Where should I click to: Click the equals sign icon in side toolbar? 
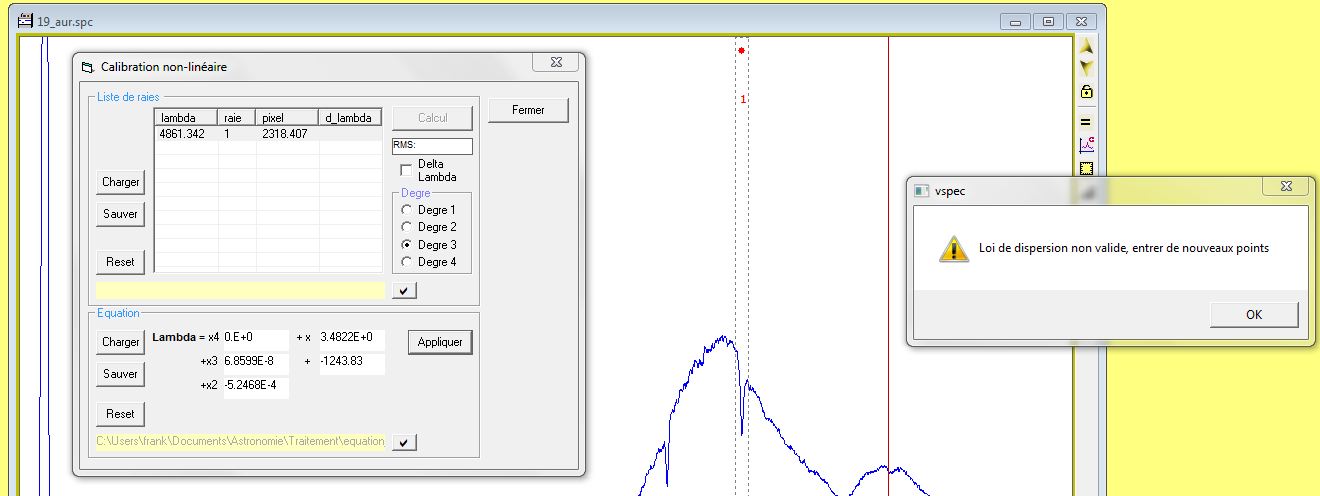[1086, 122]
